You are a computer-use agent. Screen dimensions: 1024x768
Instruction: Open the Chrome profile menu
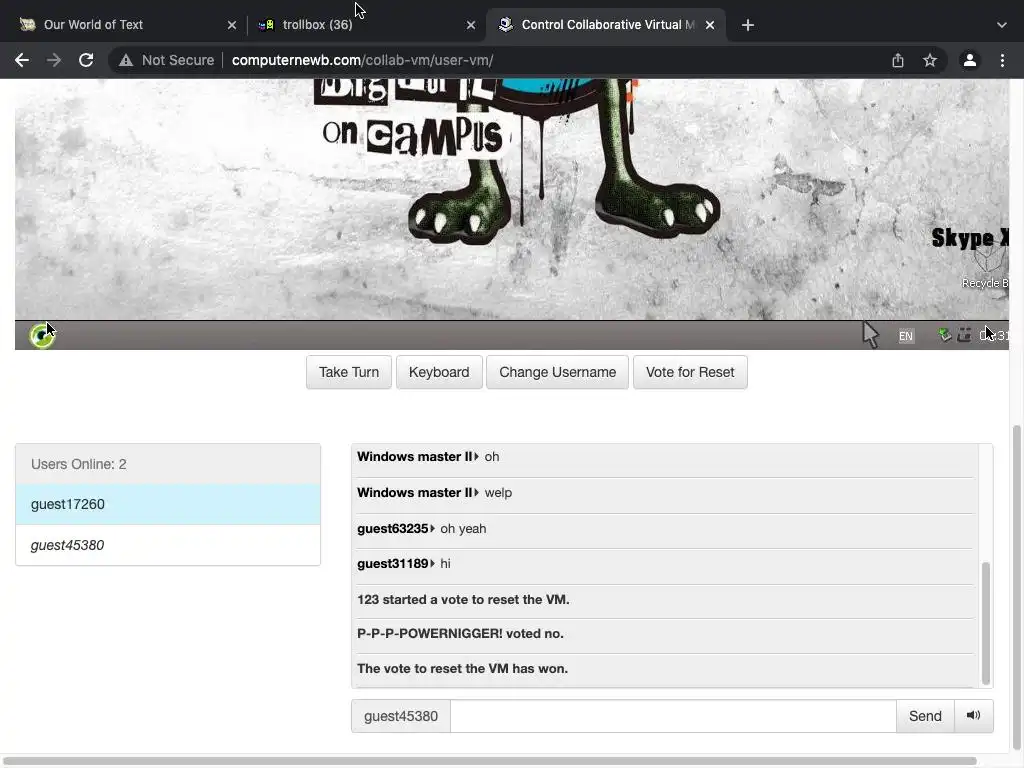pos(970,60)
